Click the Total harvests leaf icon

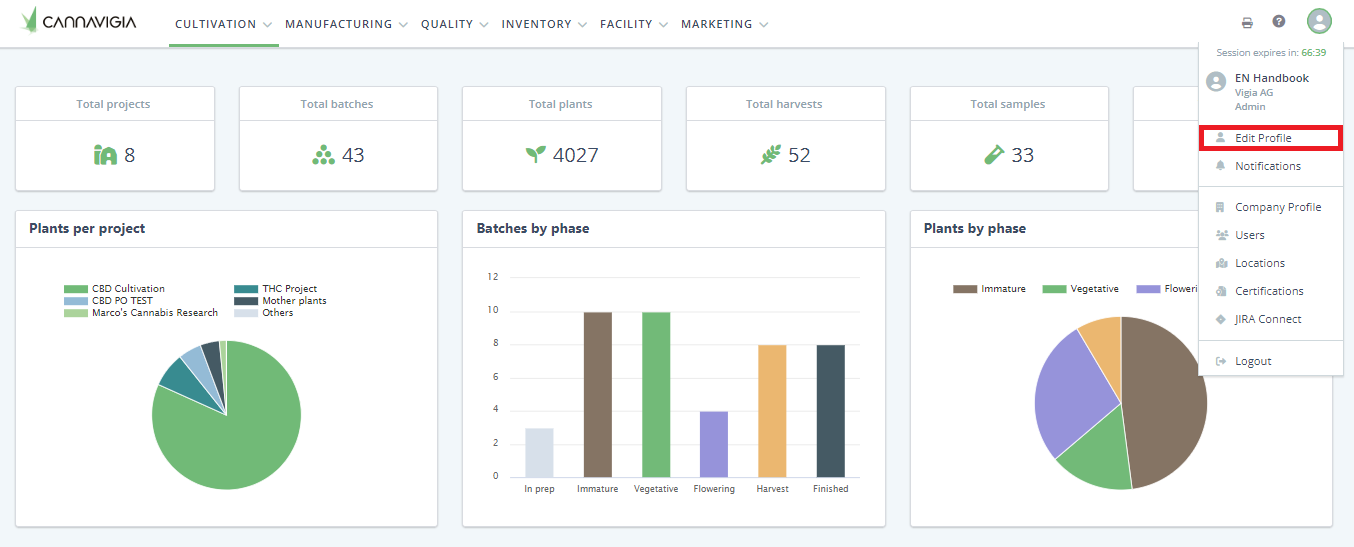click(x=770, y=155)
